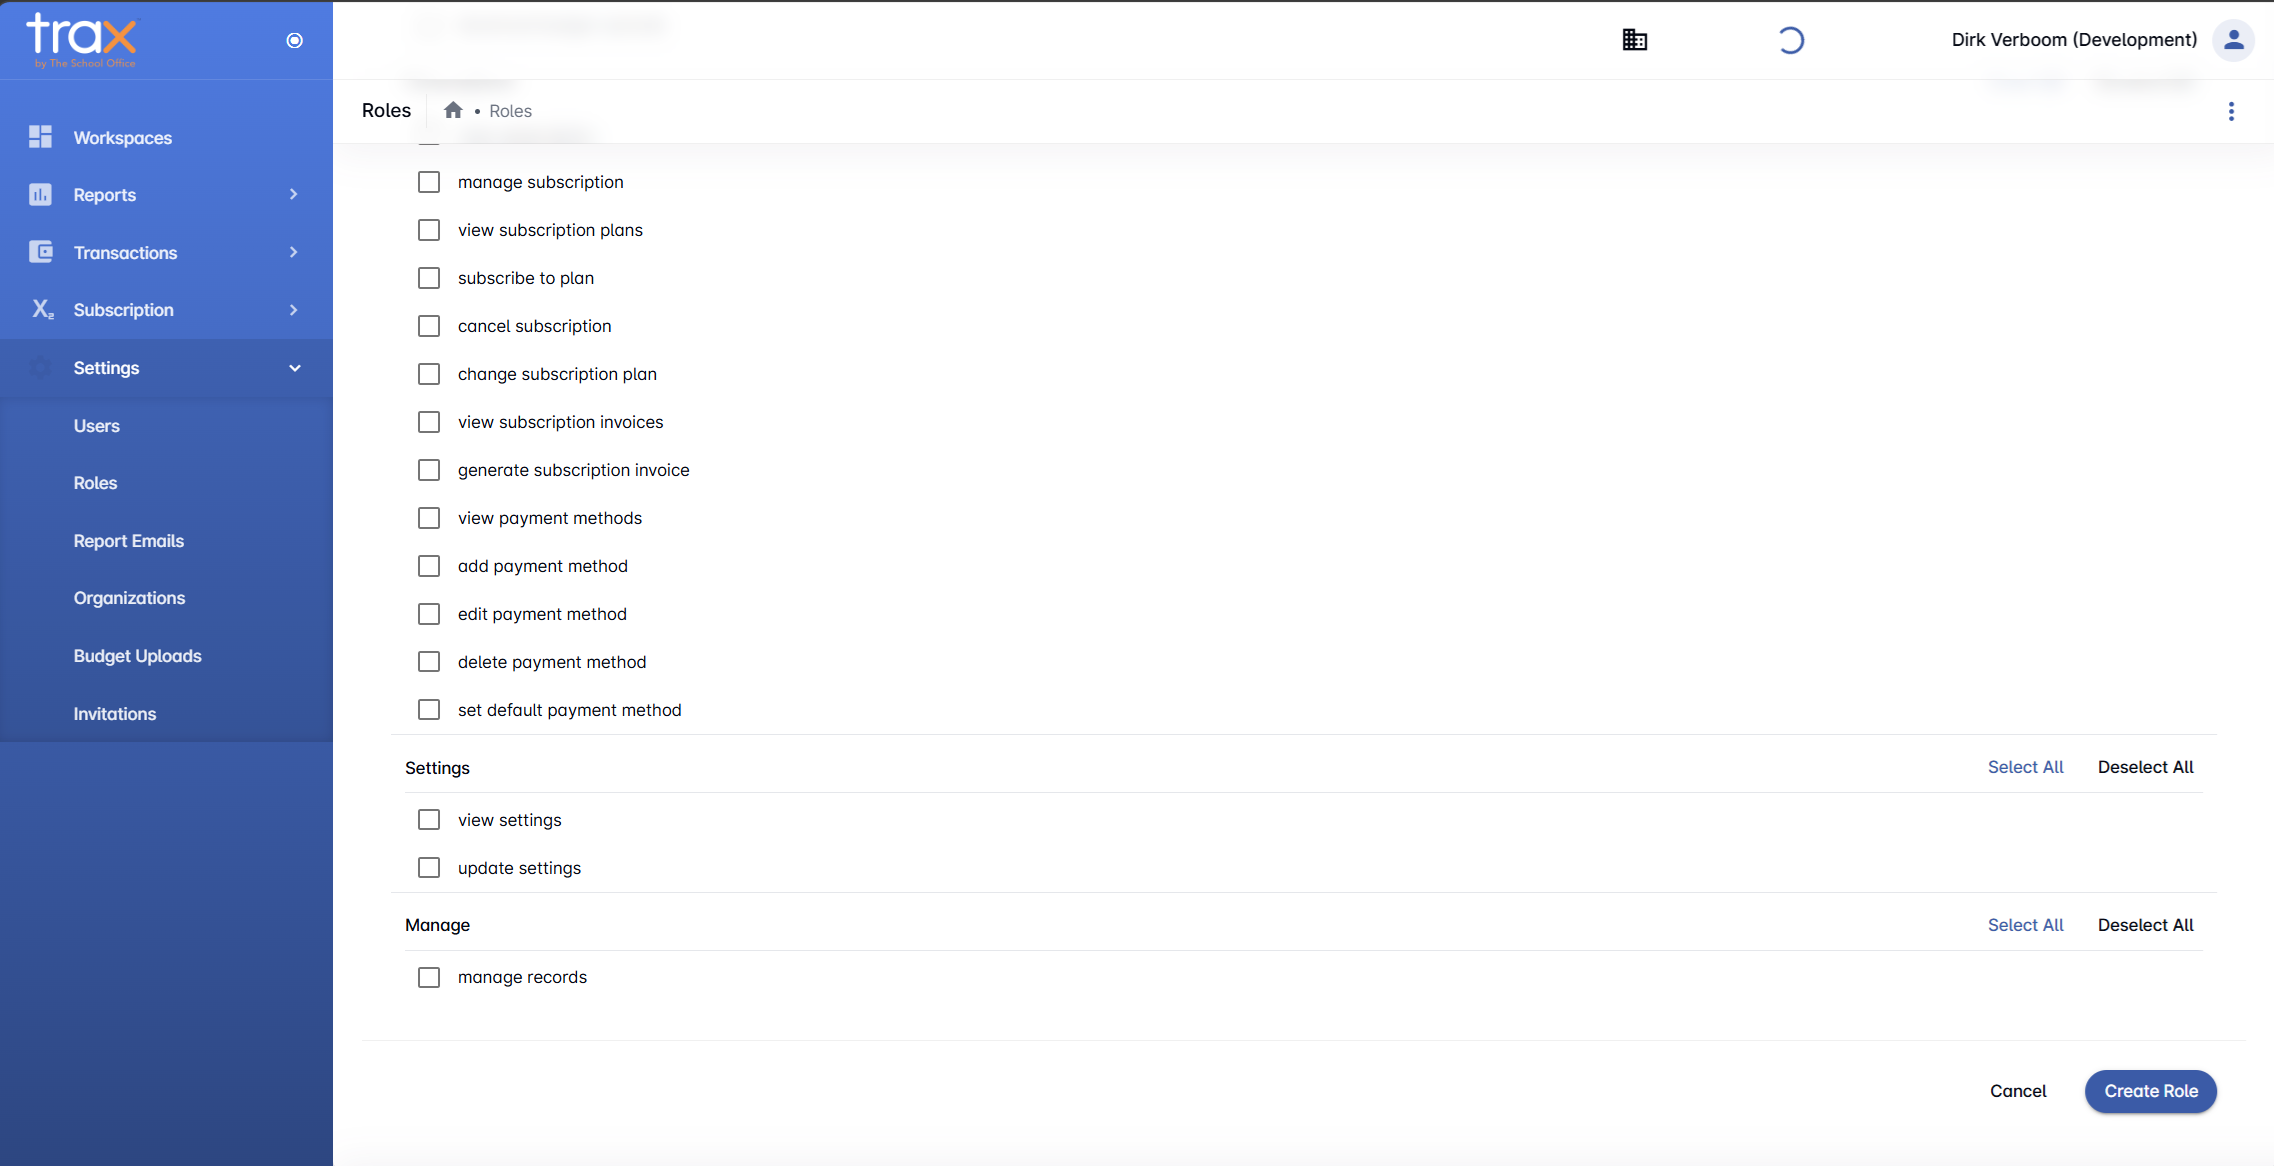Click the Reports chart icon
2274x1166 pixels.
coord(40,194)
